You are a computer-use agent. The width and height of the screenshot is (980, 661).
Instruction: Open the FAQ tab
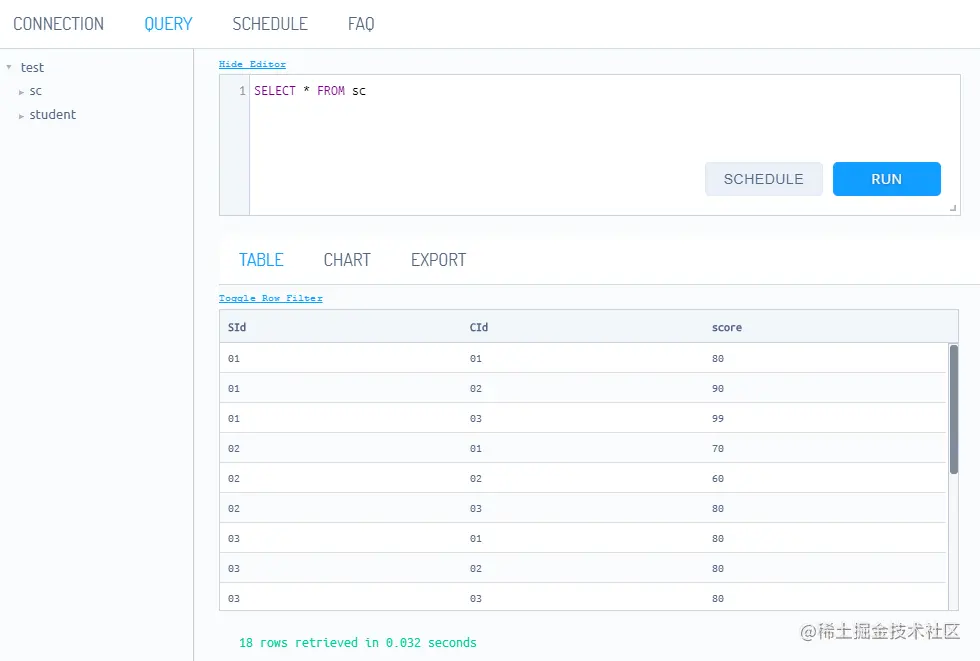tap(361, 24)
